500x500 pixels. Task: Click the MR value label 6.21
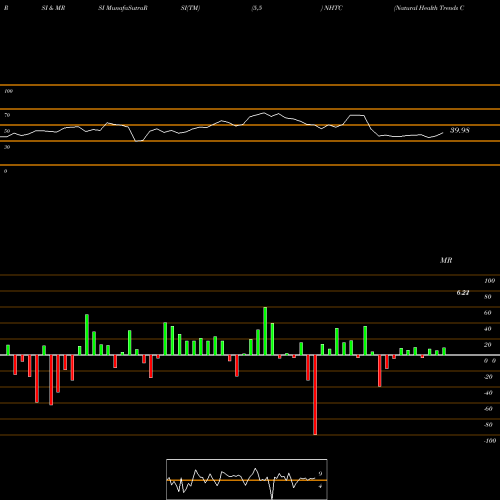click(463, 293)
